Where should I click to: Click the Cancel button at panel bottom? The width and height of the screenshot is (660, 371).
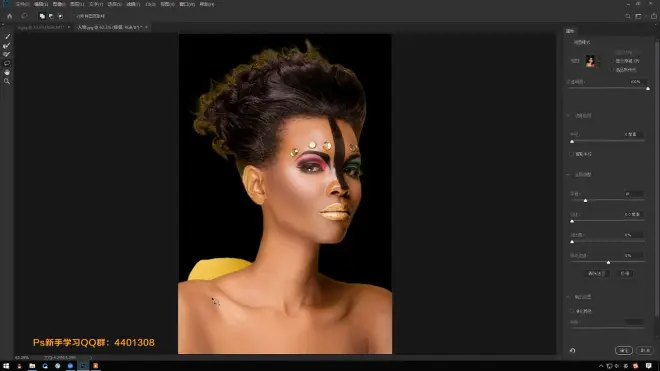point(645,350)
